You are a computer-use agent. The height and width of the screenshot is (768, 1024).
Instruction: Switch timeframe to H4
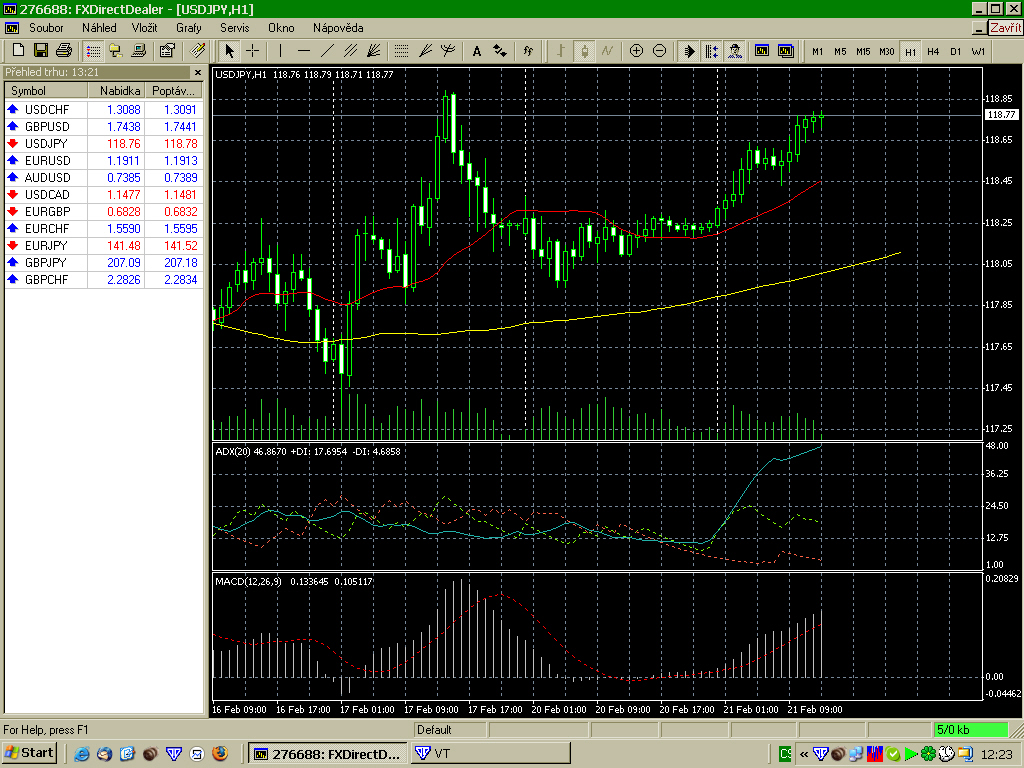933,51
